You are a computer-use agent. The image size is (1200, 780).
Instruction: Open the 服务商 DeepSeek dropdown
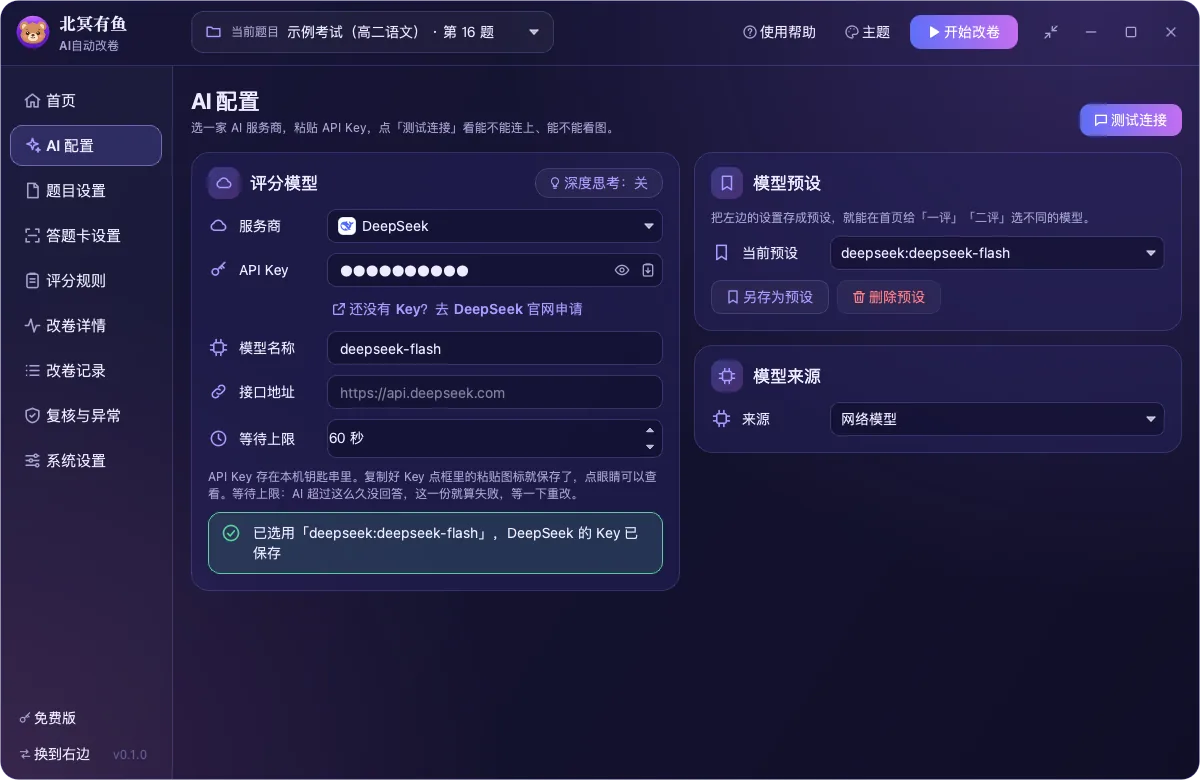pyautogui.click(x=495, y=226)
